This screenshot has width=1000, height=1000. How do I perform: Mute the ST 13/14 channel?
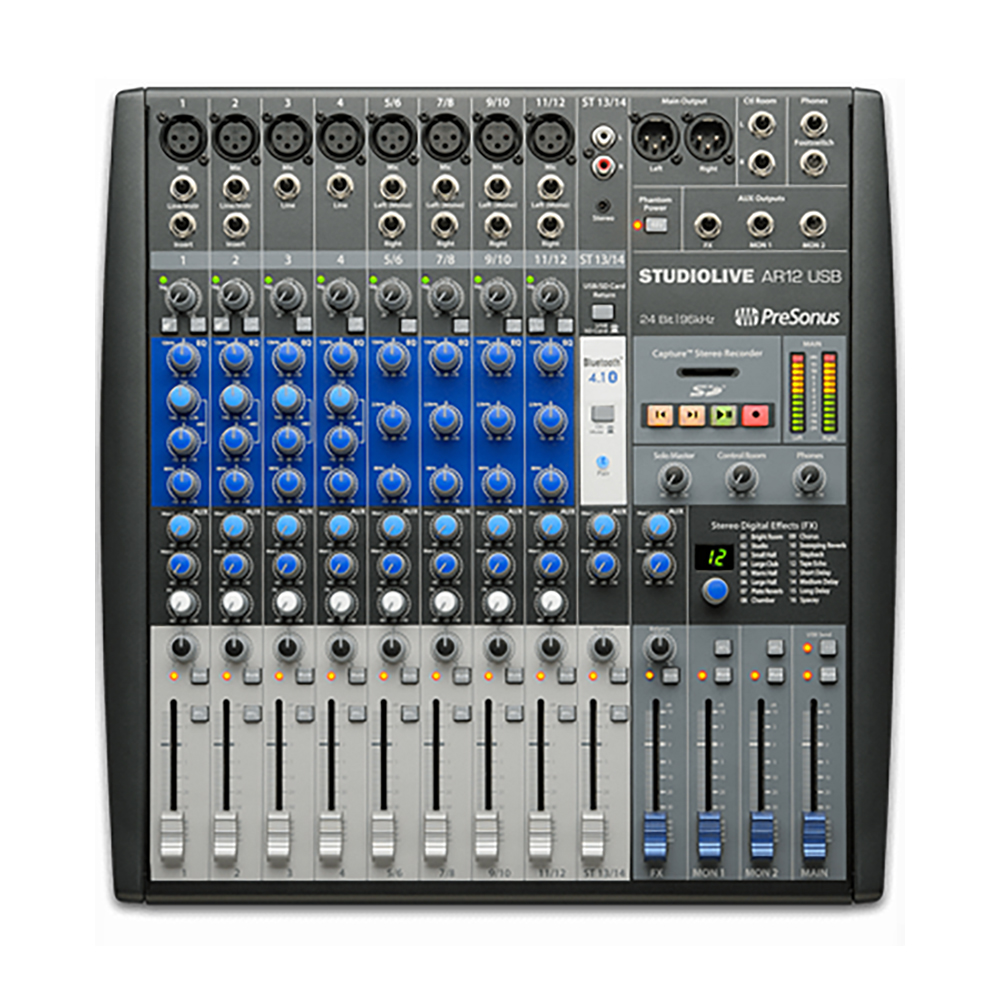point(619,675)
